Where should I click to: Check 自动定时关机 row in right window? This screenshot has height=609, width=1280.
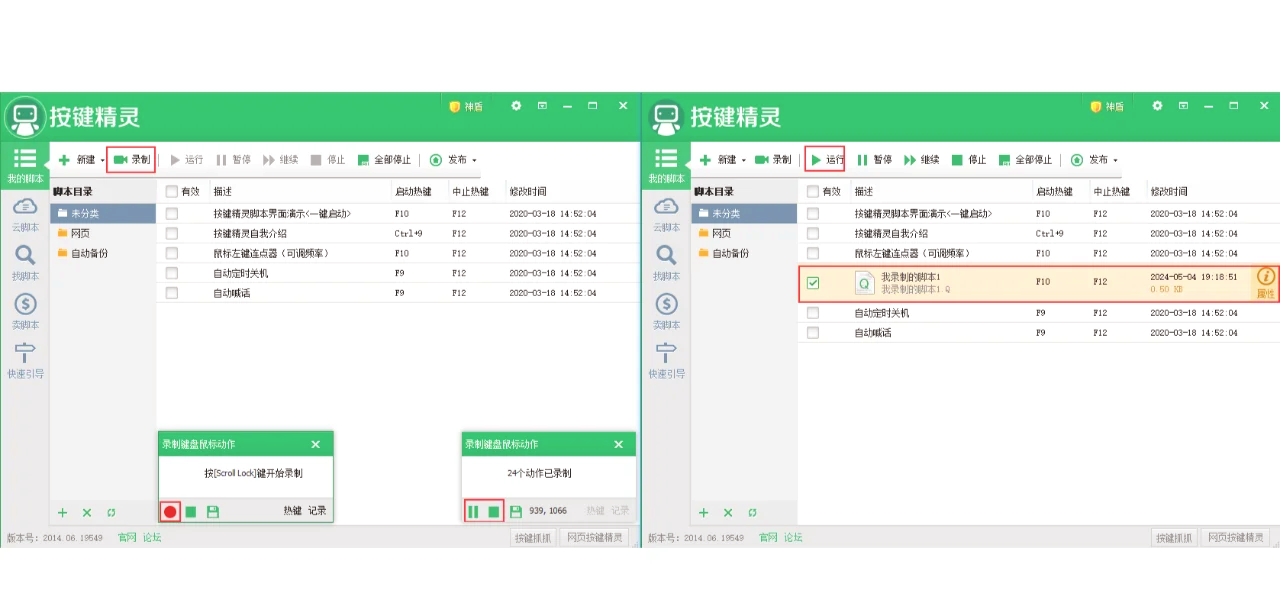[813, 313]
